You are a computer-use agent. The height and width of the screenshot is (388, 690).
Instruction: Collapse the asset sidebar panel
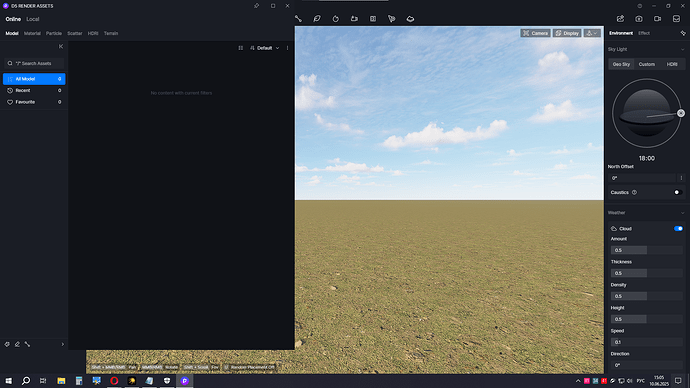tap(61, 47)
